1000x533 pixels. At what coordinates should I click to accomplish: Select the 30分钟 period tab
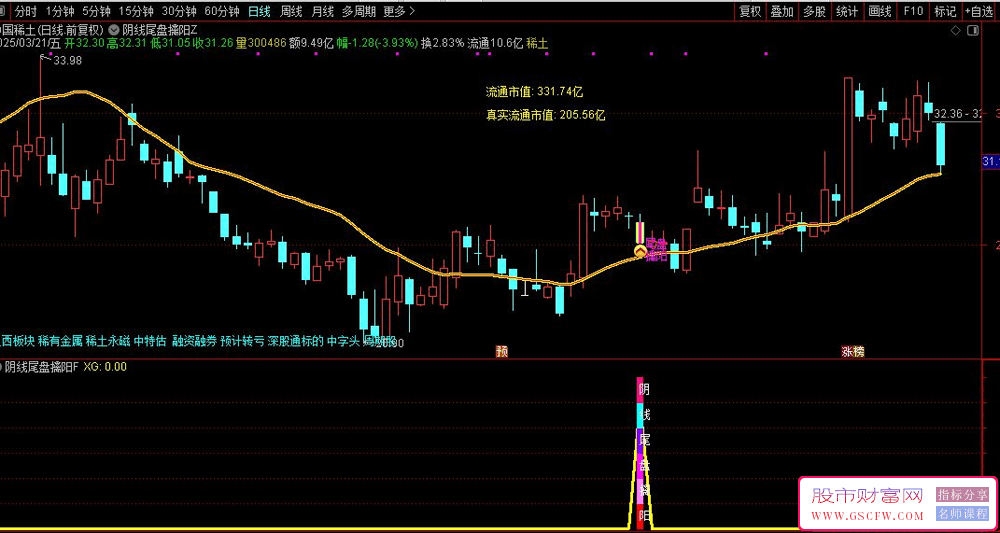[x=179, y=11]
